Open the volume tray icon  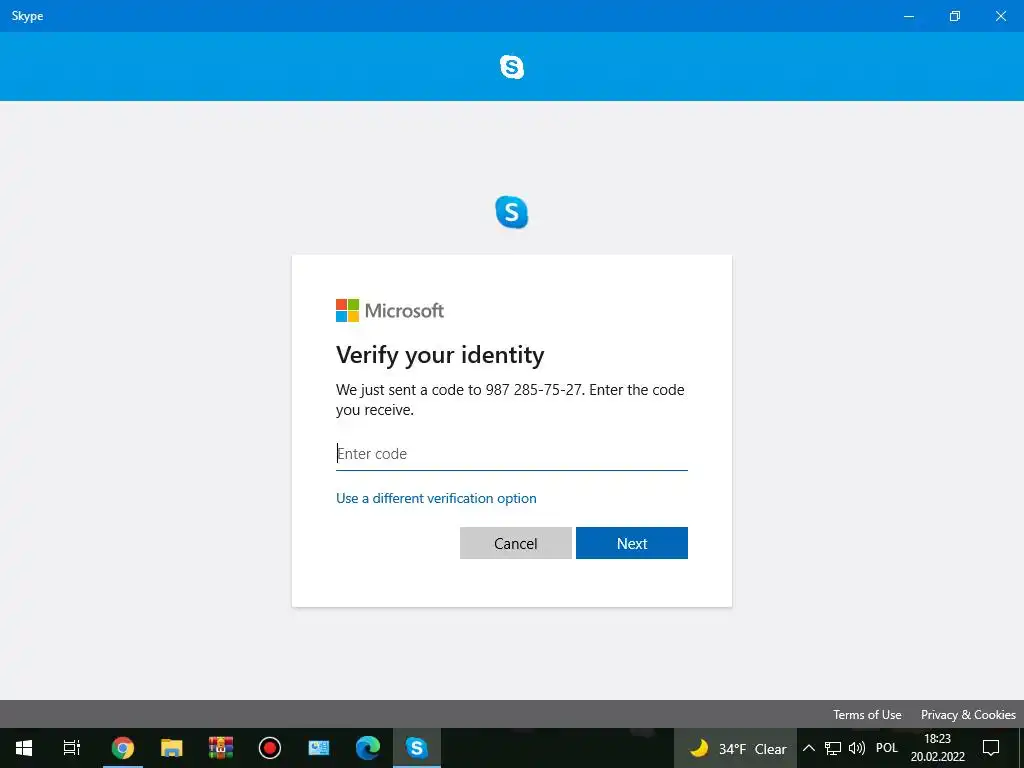(856, 748)
